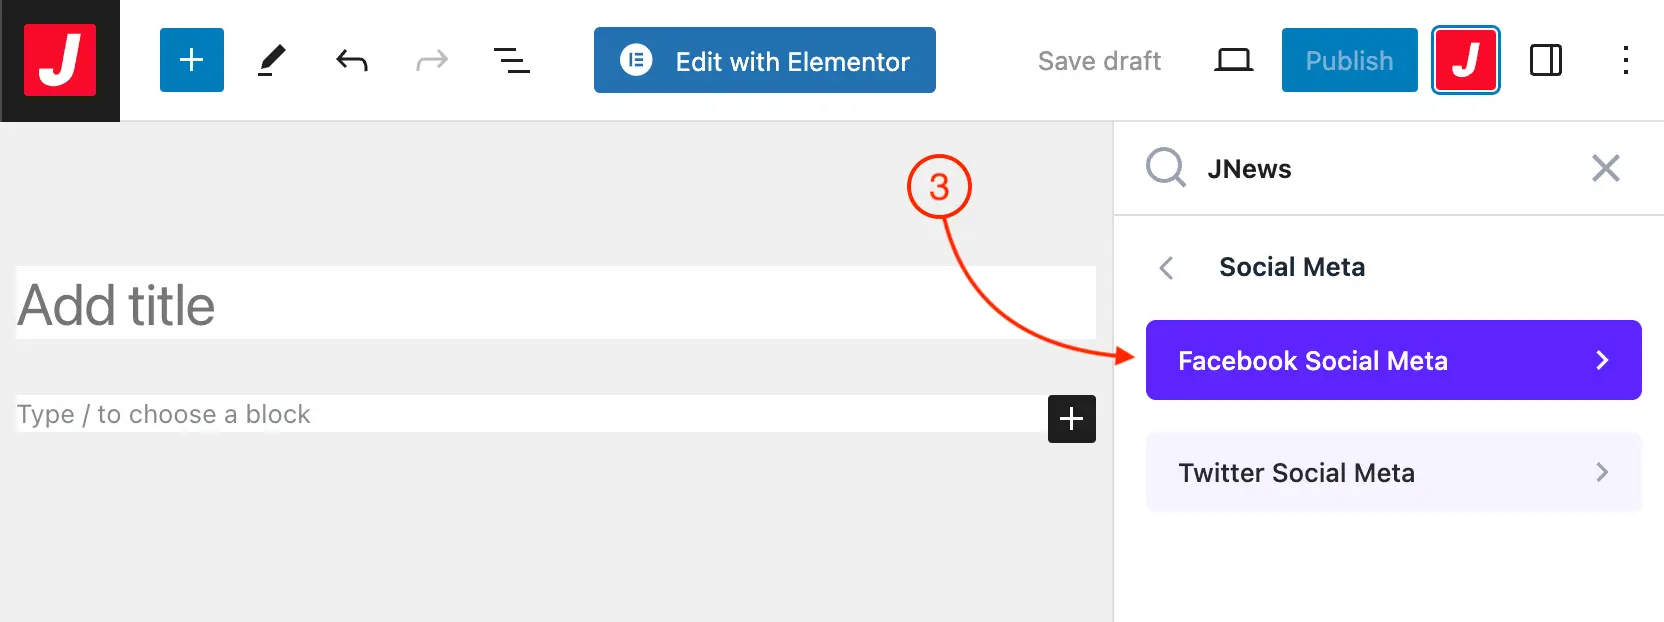Image resolution: width=1664 pixels, height=622 pixels.
Task: Open Twitter Social Meta item
Action: (1393, 472)
